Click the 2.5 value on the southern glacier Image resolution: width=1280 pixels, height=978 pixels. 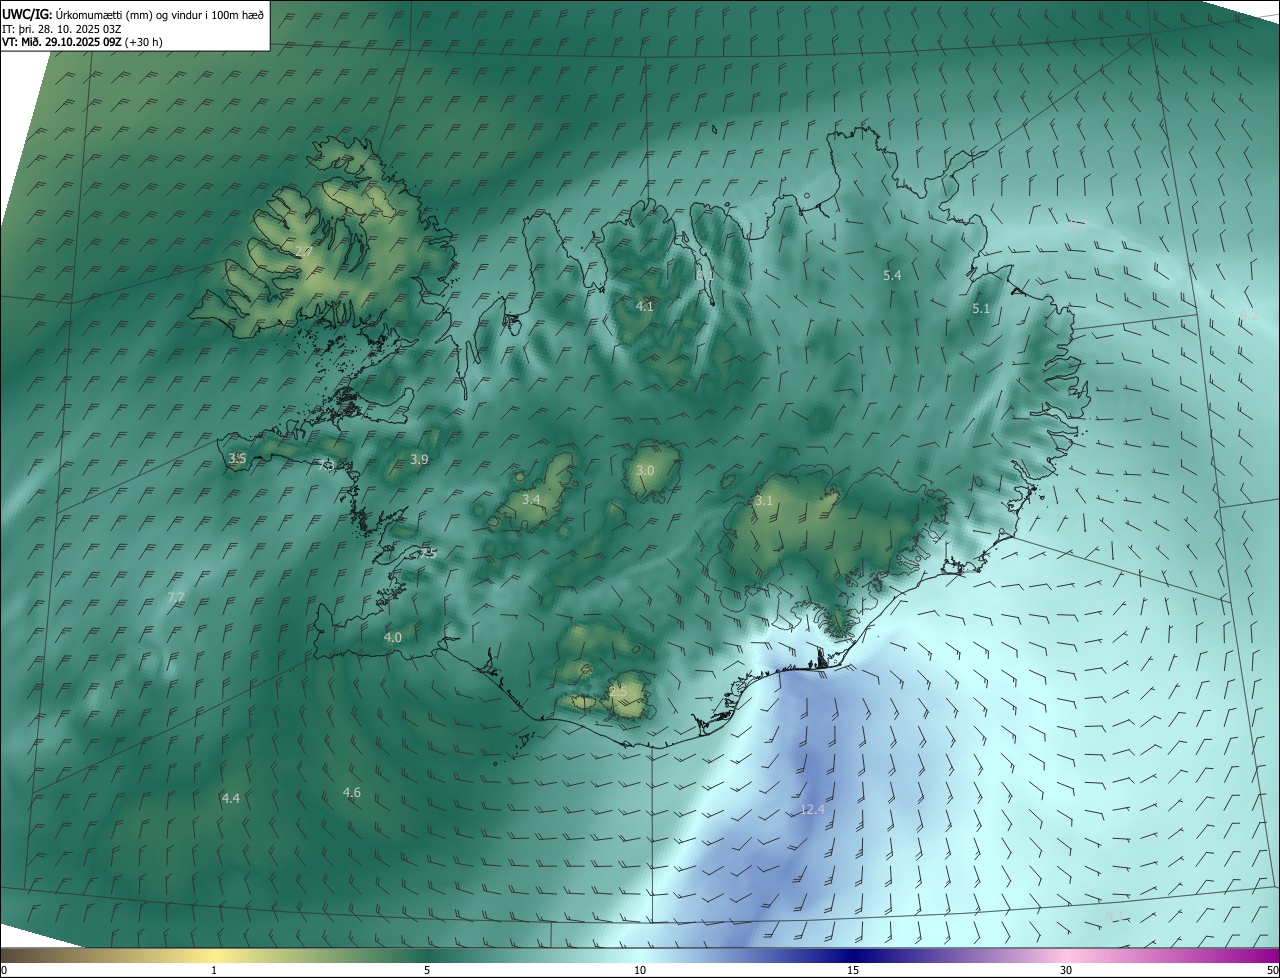[618, 691]
